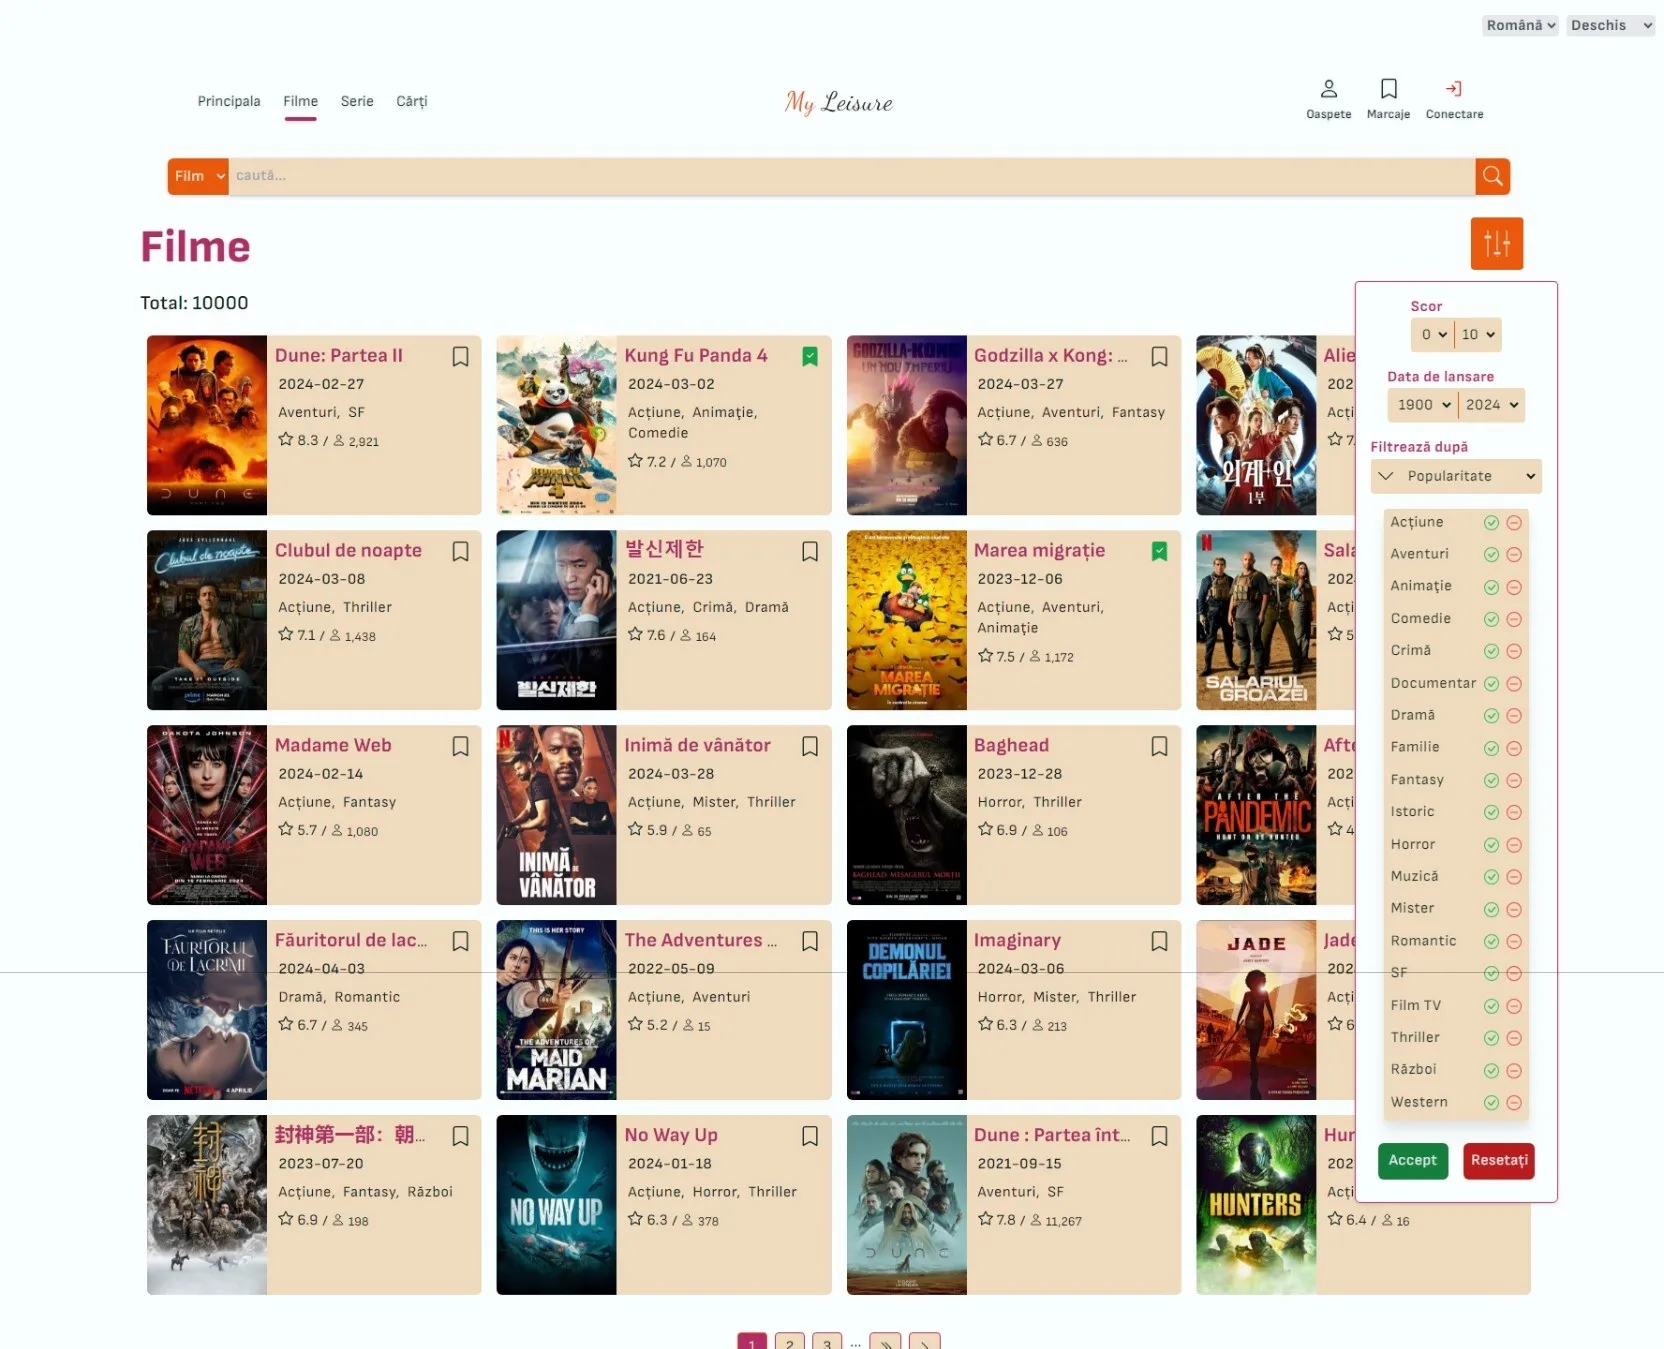Go to the Principala tab
1664x1349 pixels.
pos(229,101)
